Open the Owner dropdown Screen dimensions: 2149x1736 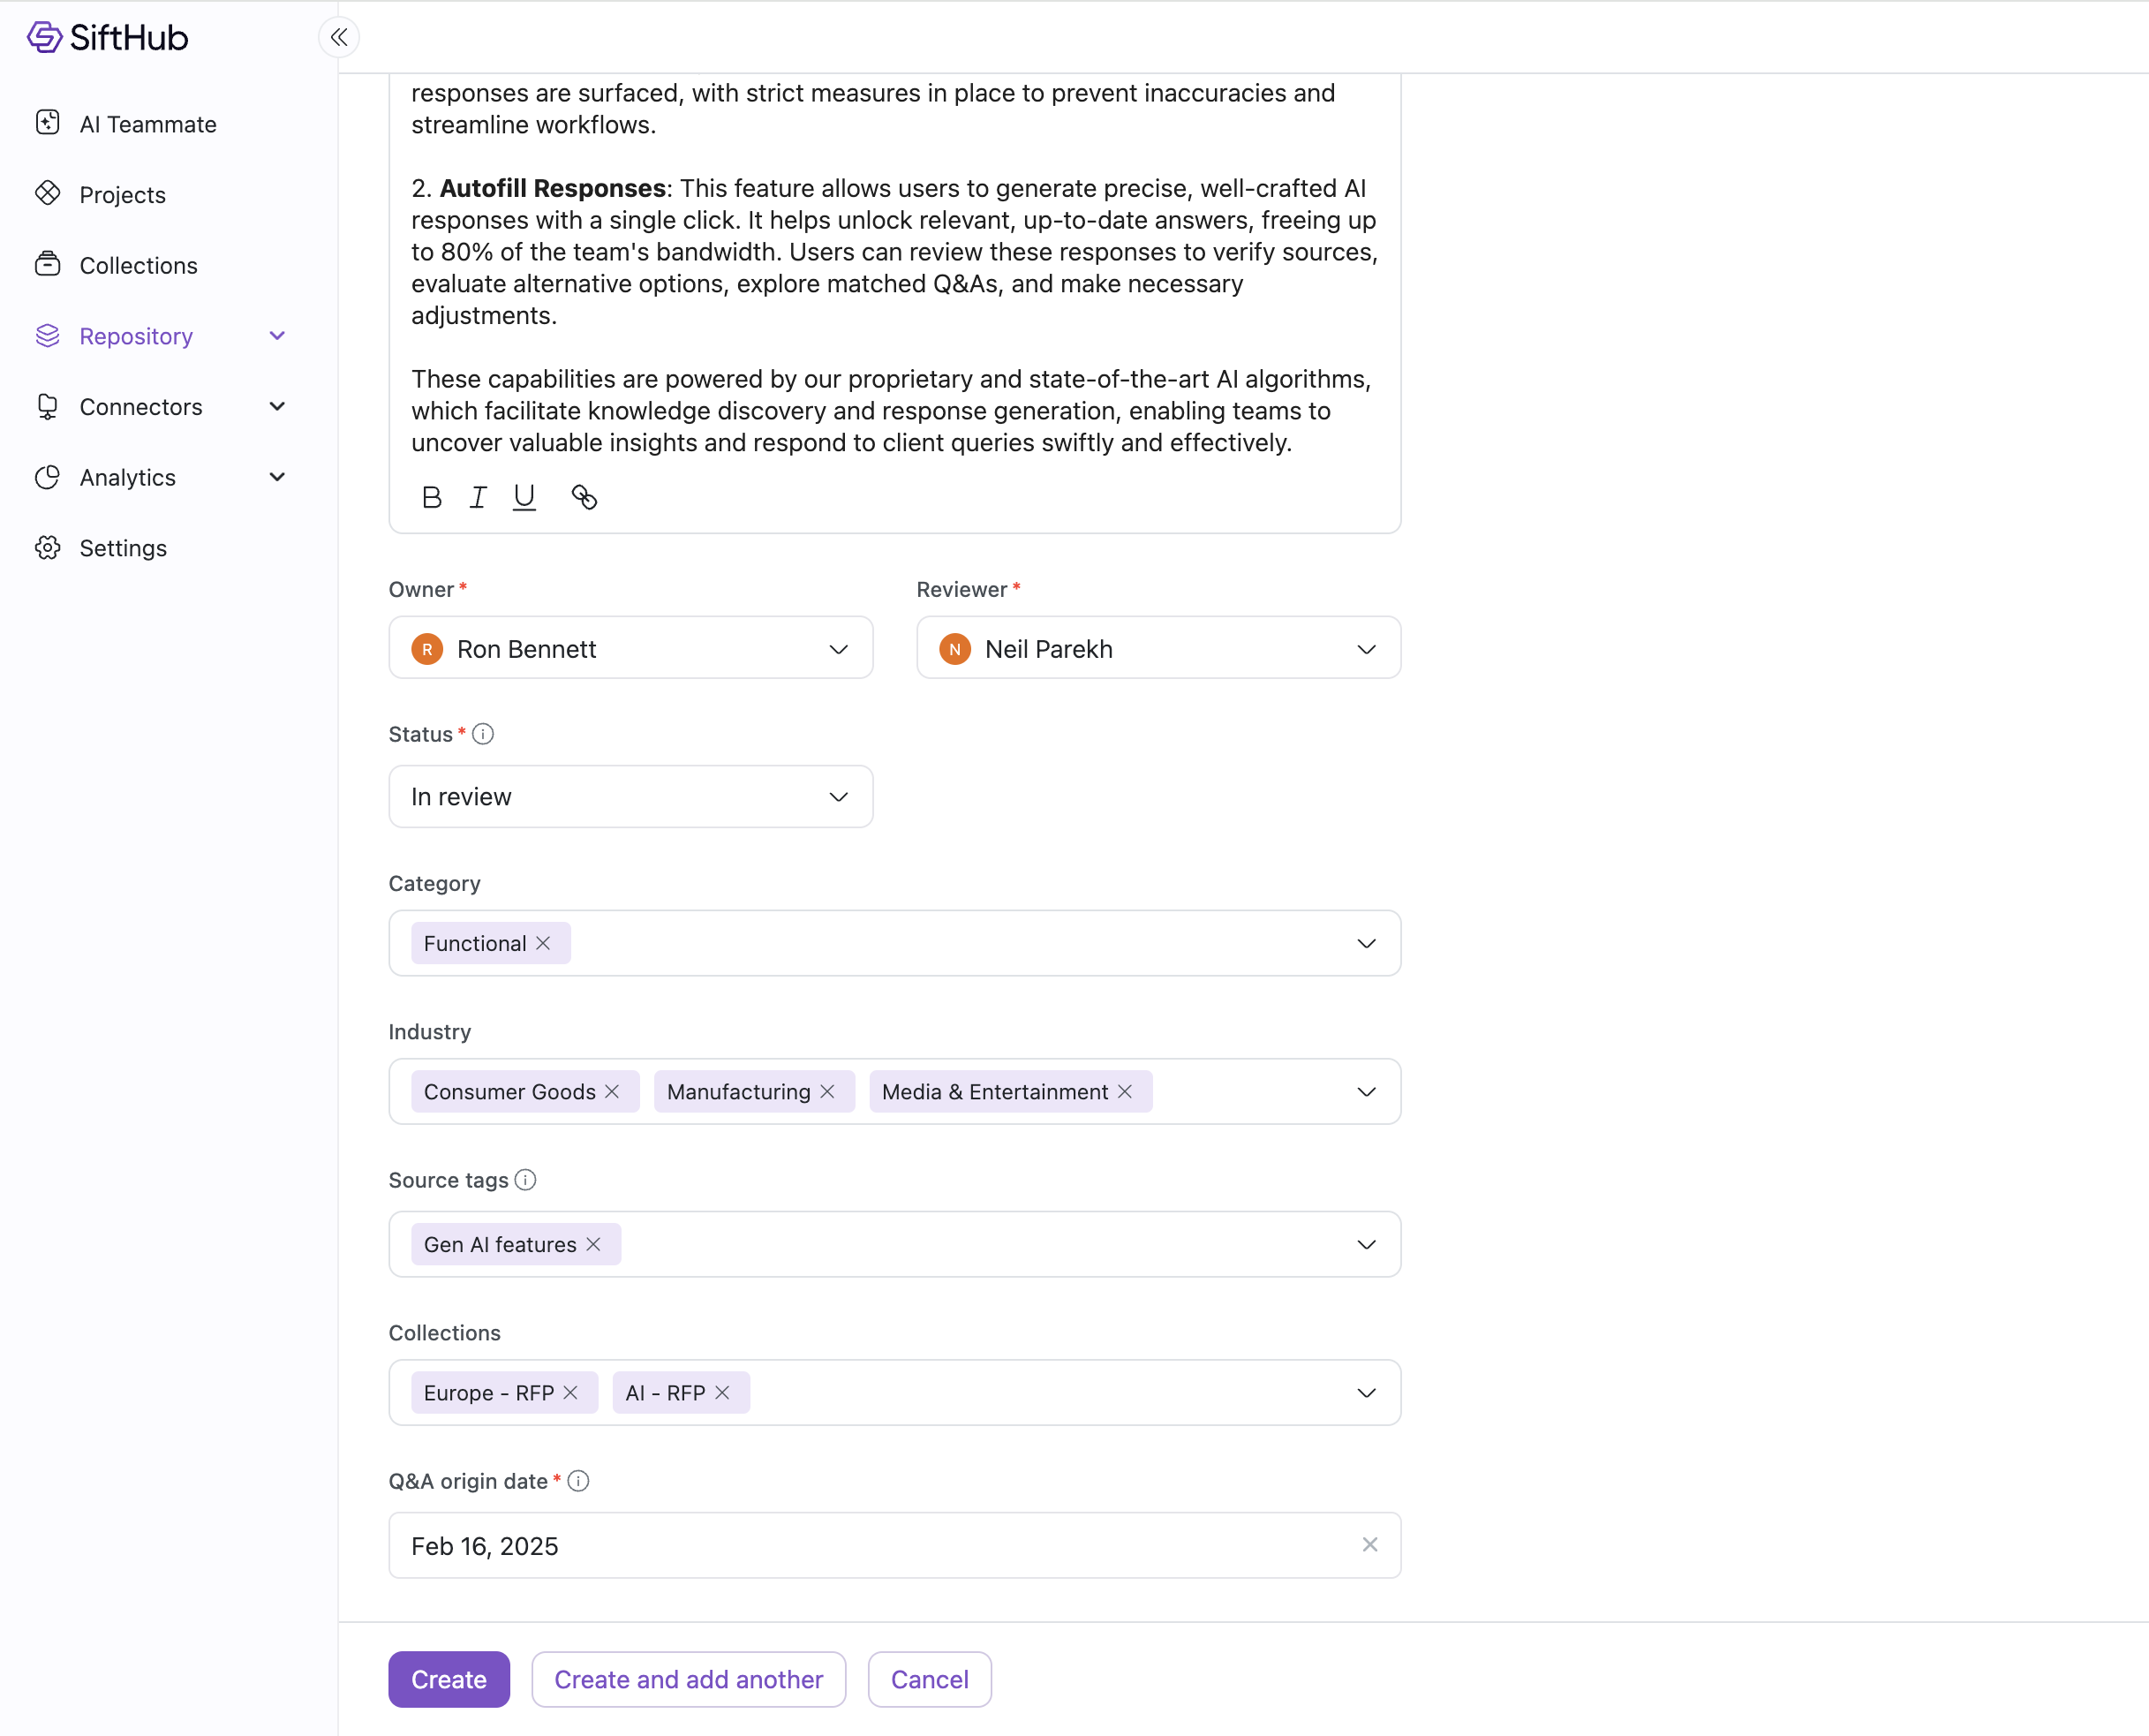pyautogui.click(x=630, y=648)
